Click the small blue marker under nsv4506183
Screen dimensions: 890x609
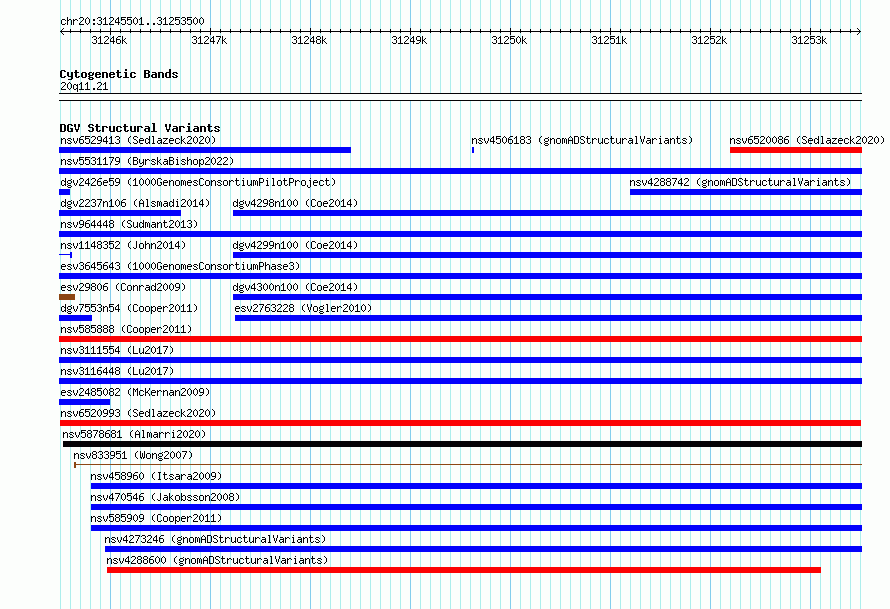(473, 150)
